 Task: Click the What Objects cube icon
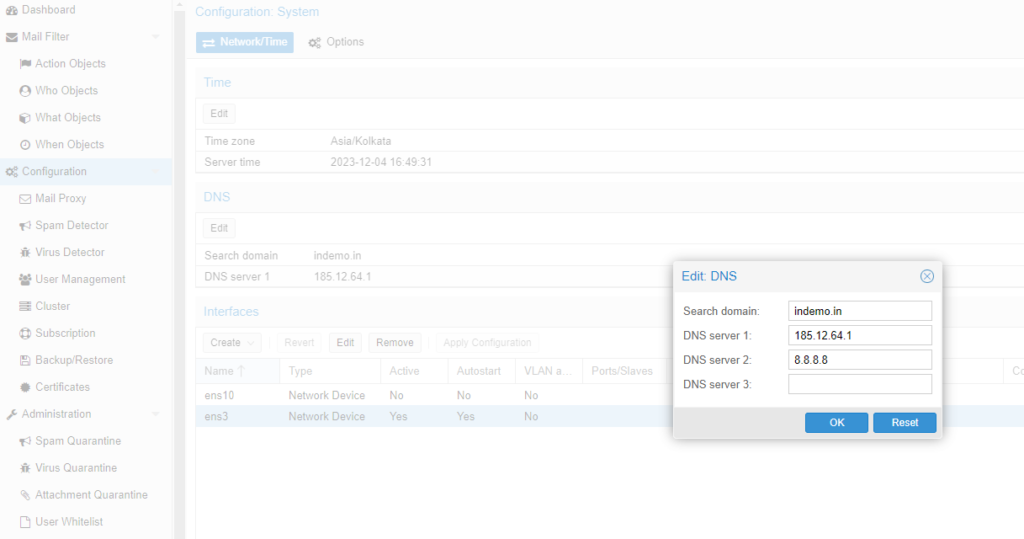pyautogui.click(x=25, y=118)
